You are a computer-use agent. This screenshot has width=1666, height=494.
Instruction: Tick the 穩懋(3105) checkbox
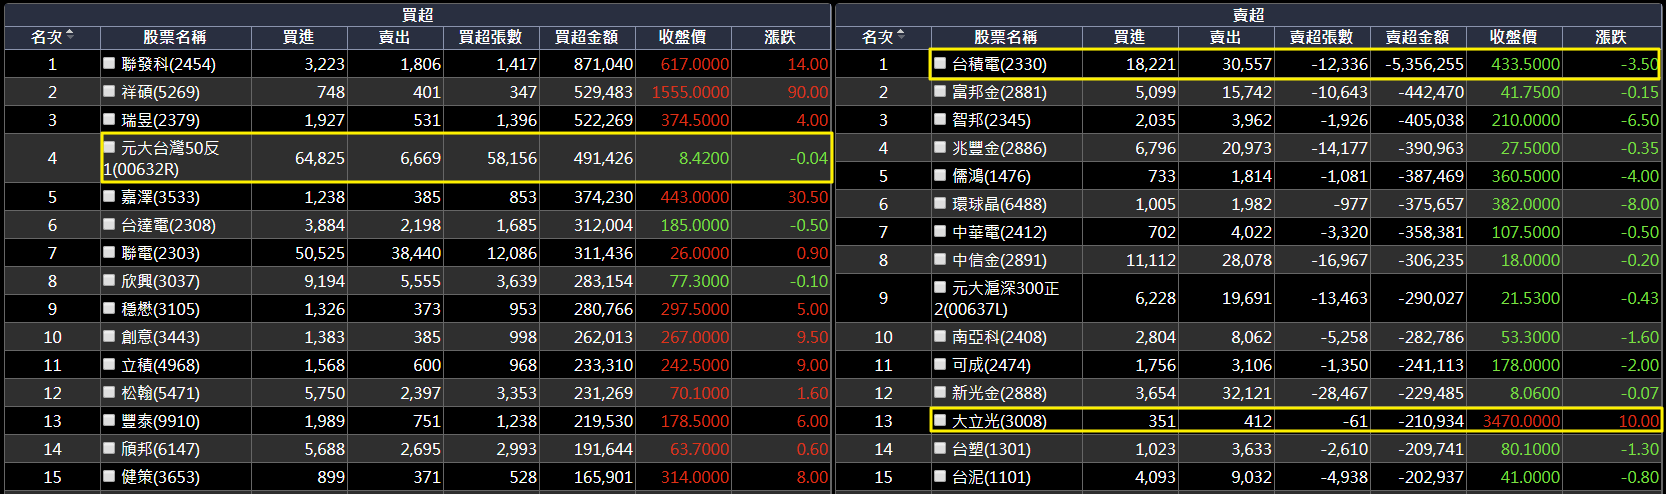coord(109,309)
